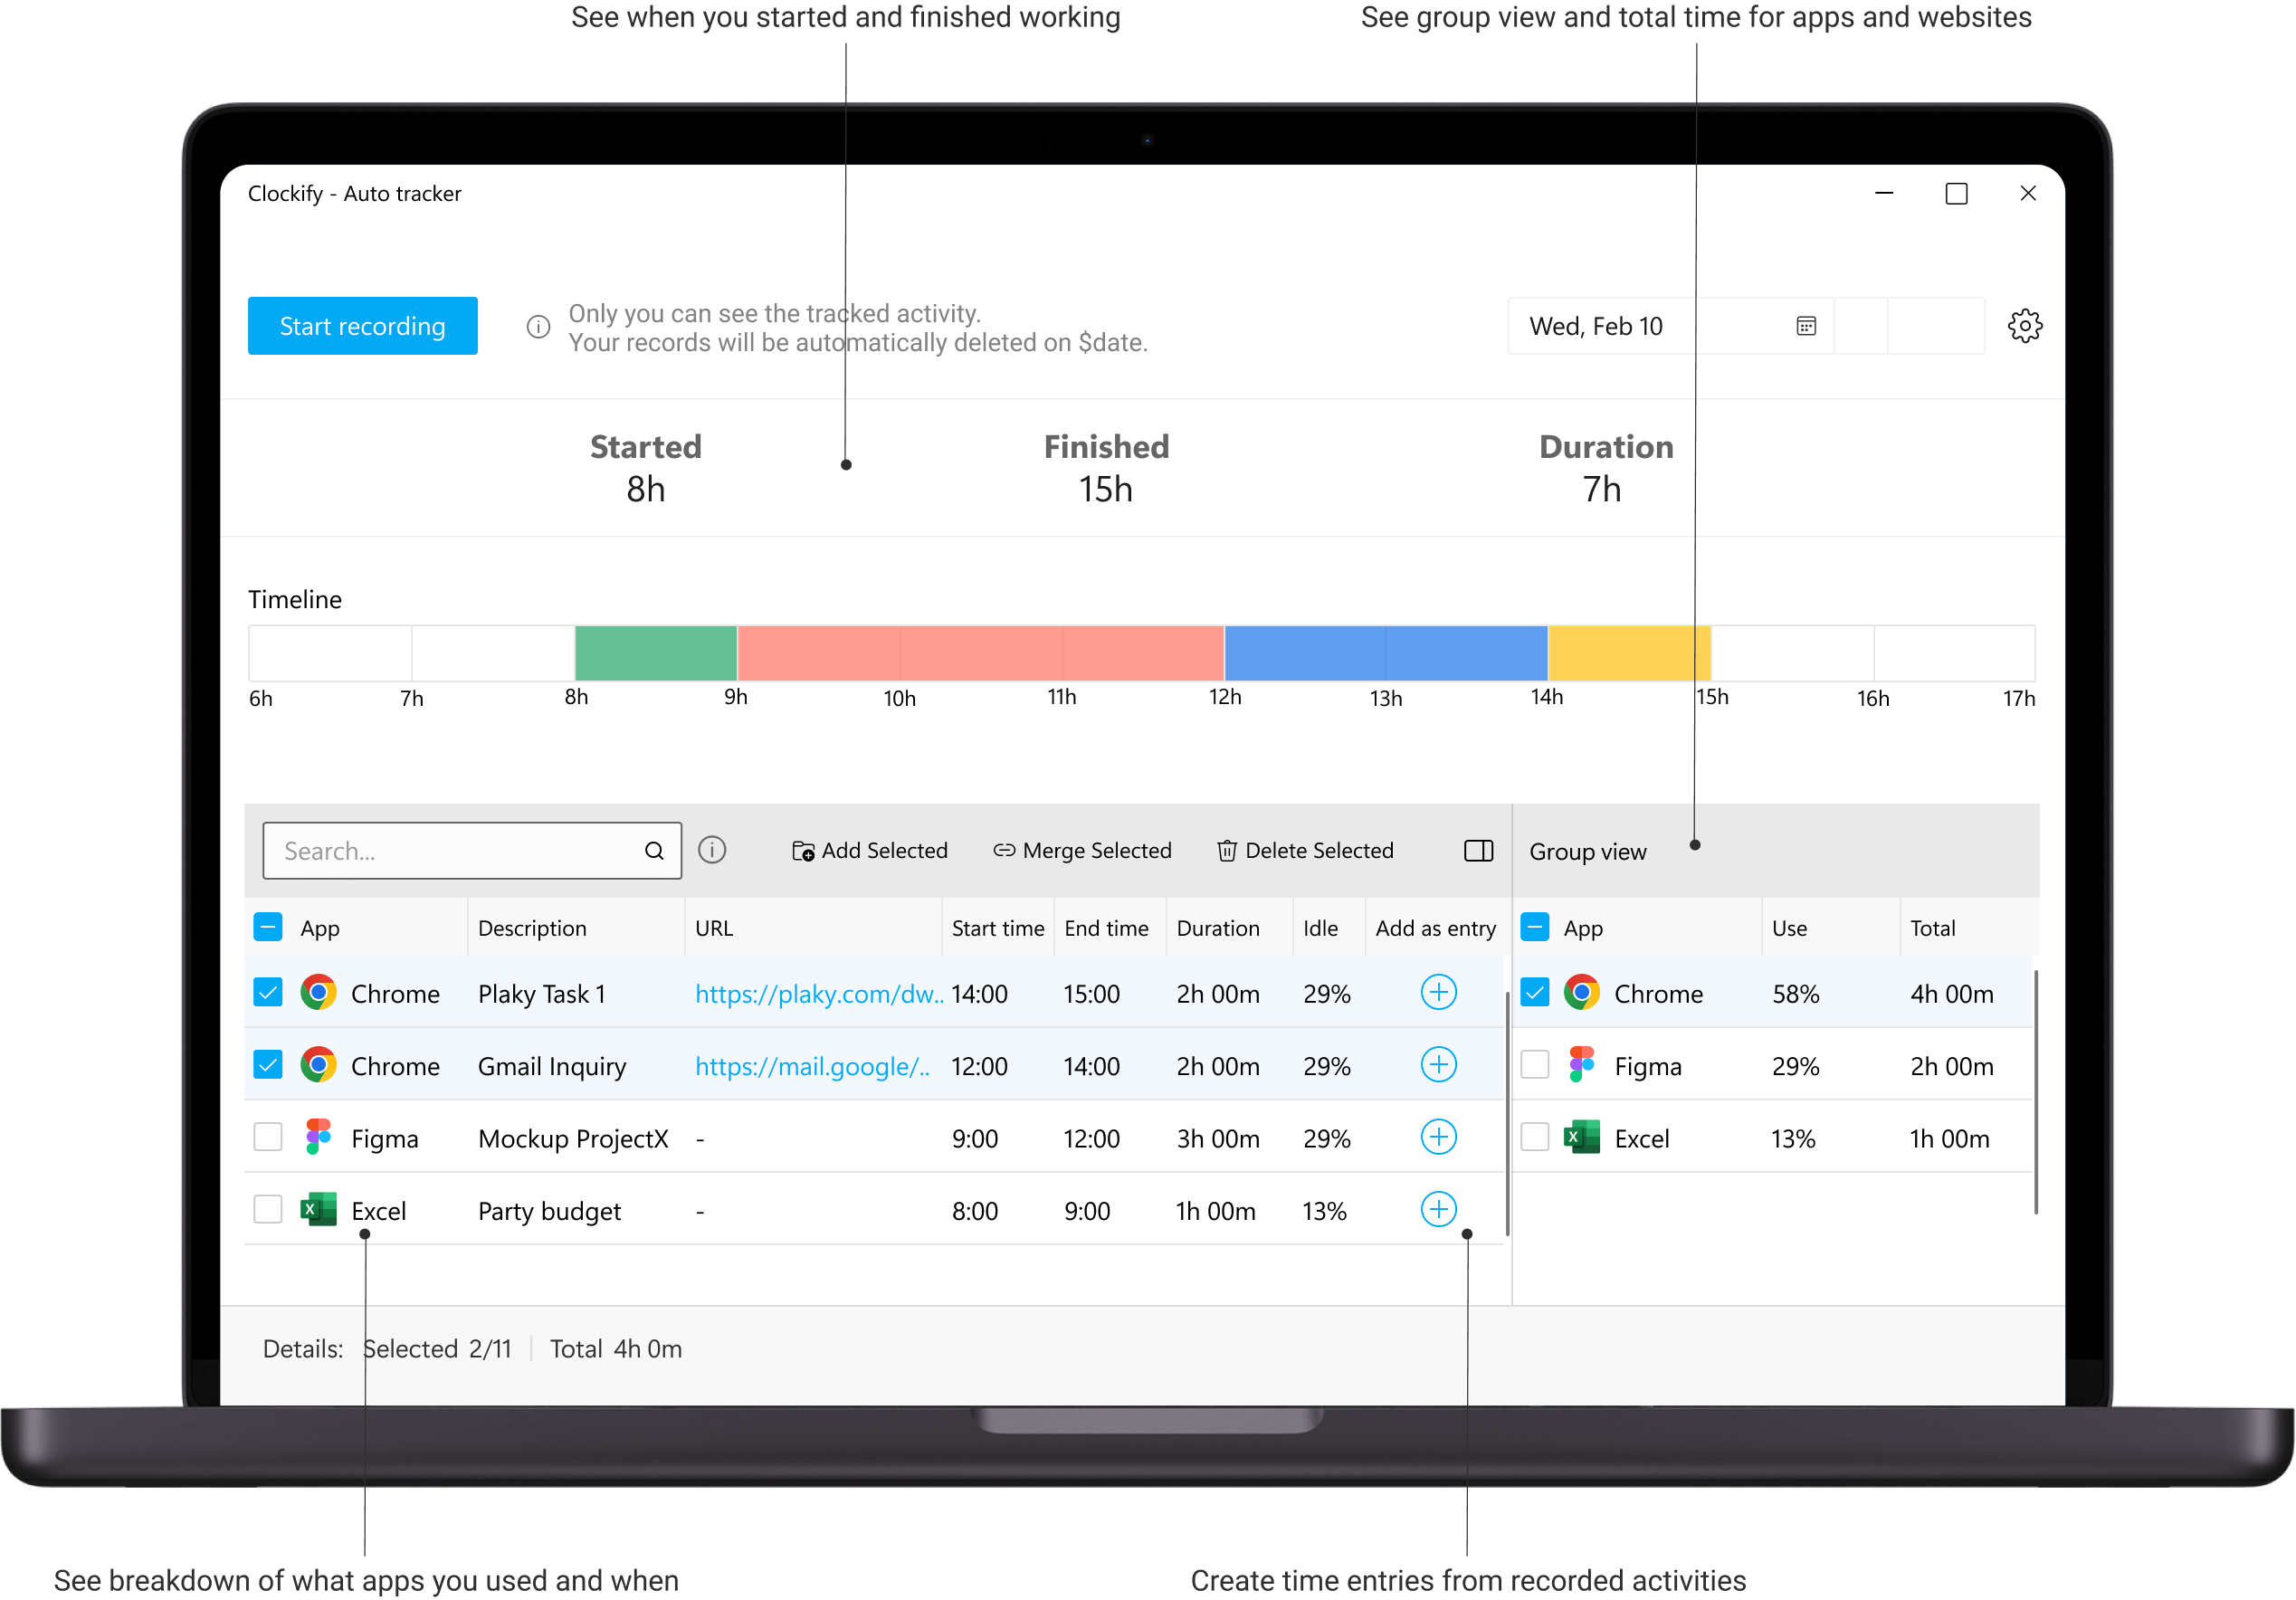Click Delete Selected

(1305, 850)
